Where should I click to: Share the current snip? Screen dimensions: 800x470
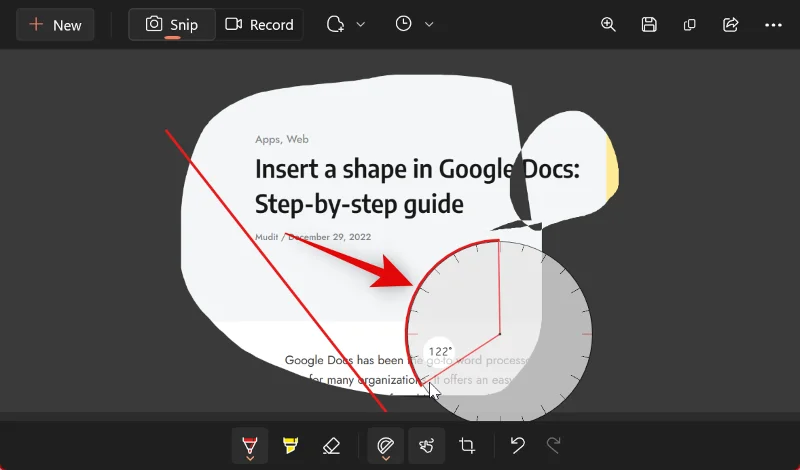click(730, 25)
